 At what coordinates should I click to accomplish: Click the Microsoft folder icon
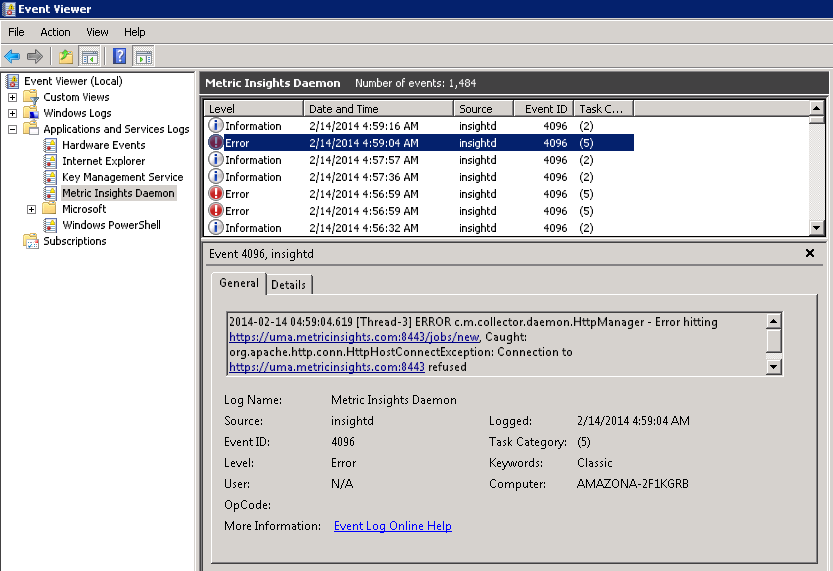tap(49, 209)
